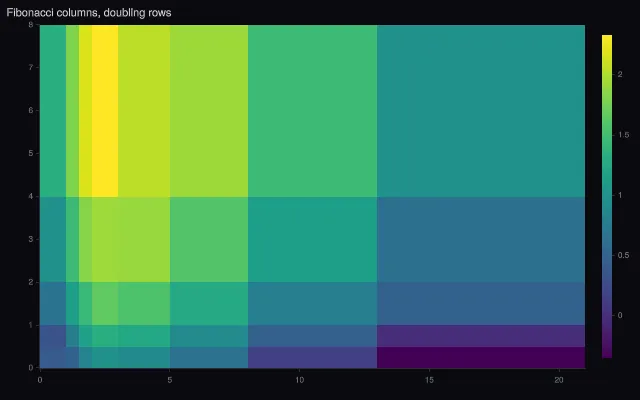Select the yellow-green cell spanning x 3–5, y 4–8
This screenshot has width=640, height=400.
coord(144,111)
